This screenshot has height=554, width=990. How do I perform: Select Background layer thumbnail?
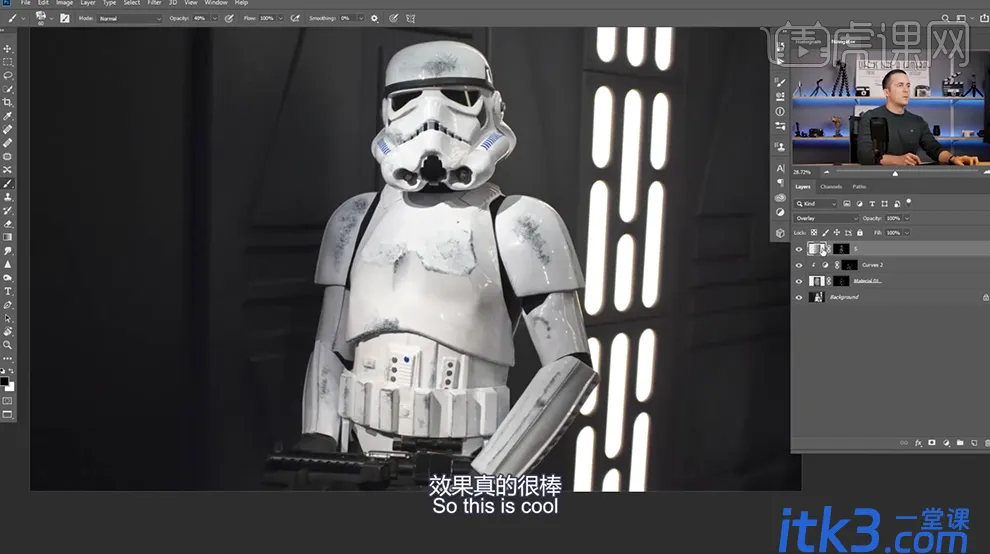(816, 297)
